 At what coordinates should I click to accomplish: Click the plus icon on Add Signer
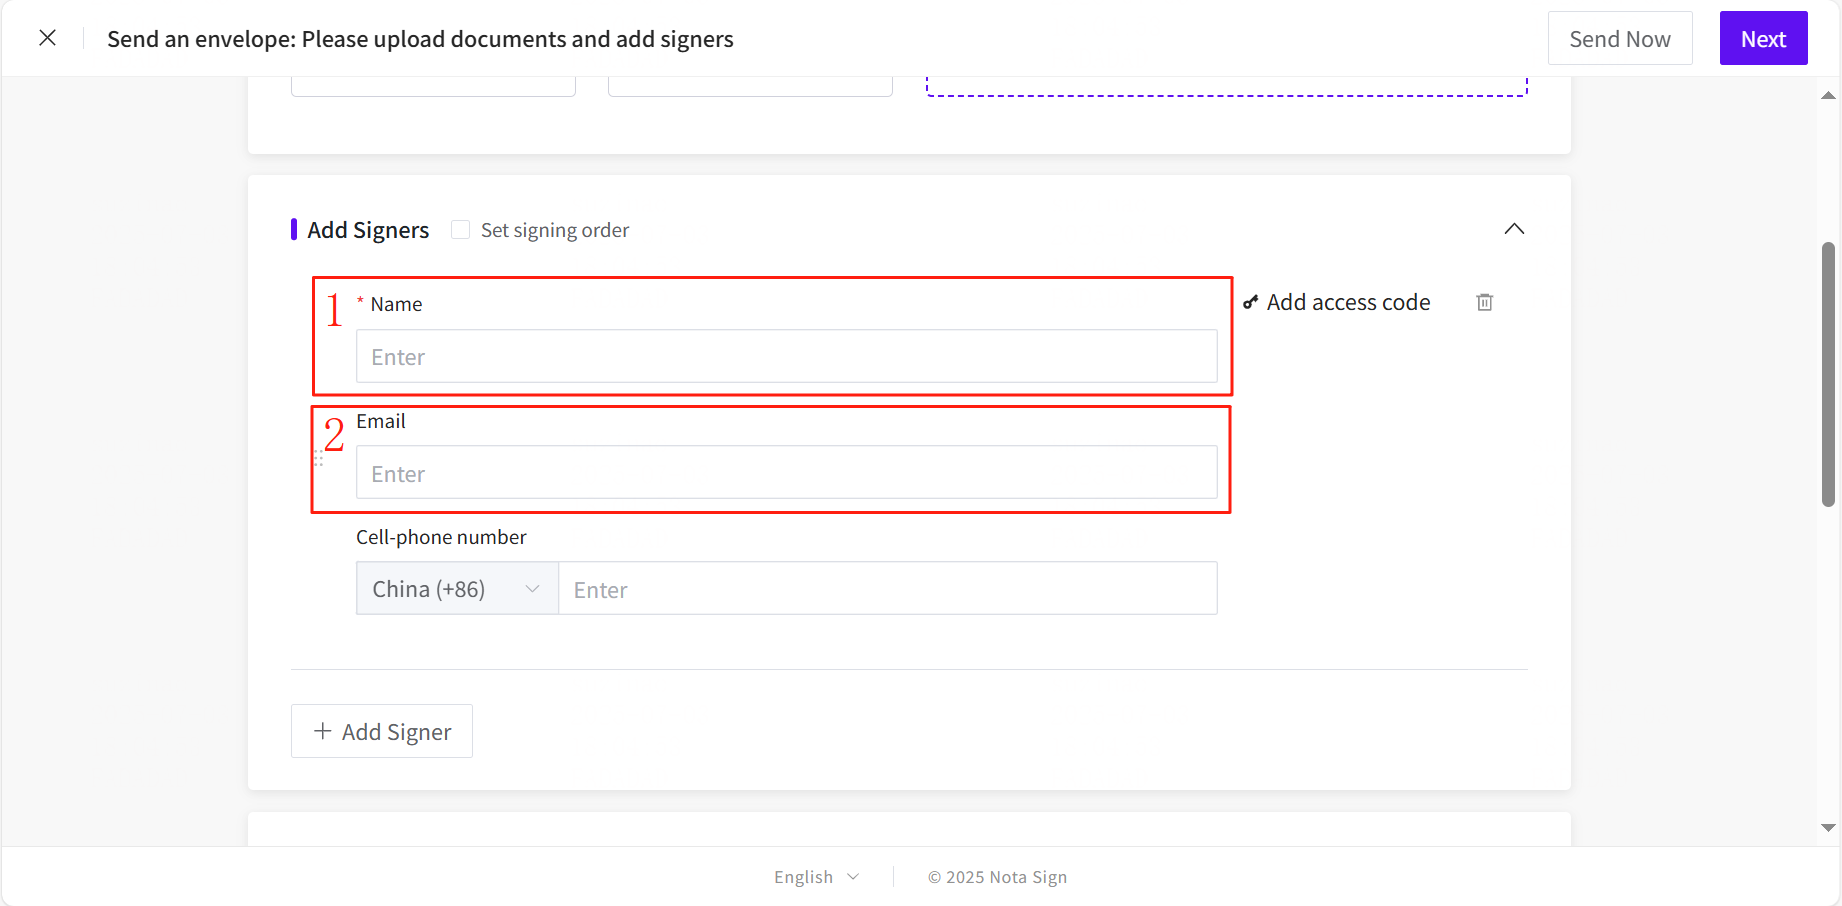[x=322, y=731]
